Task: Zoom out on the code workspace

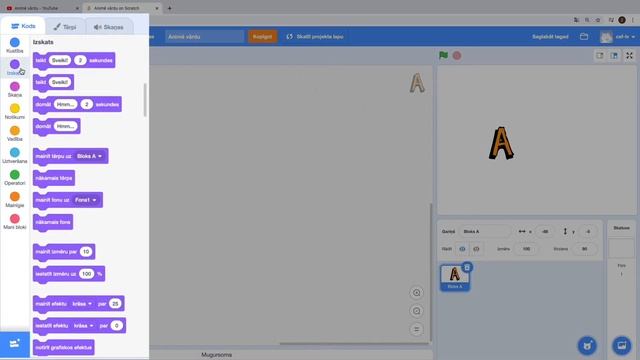Action: 416,311
